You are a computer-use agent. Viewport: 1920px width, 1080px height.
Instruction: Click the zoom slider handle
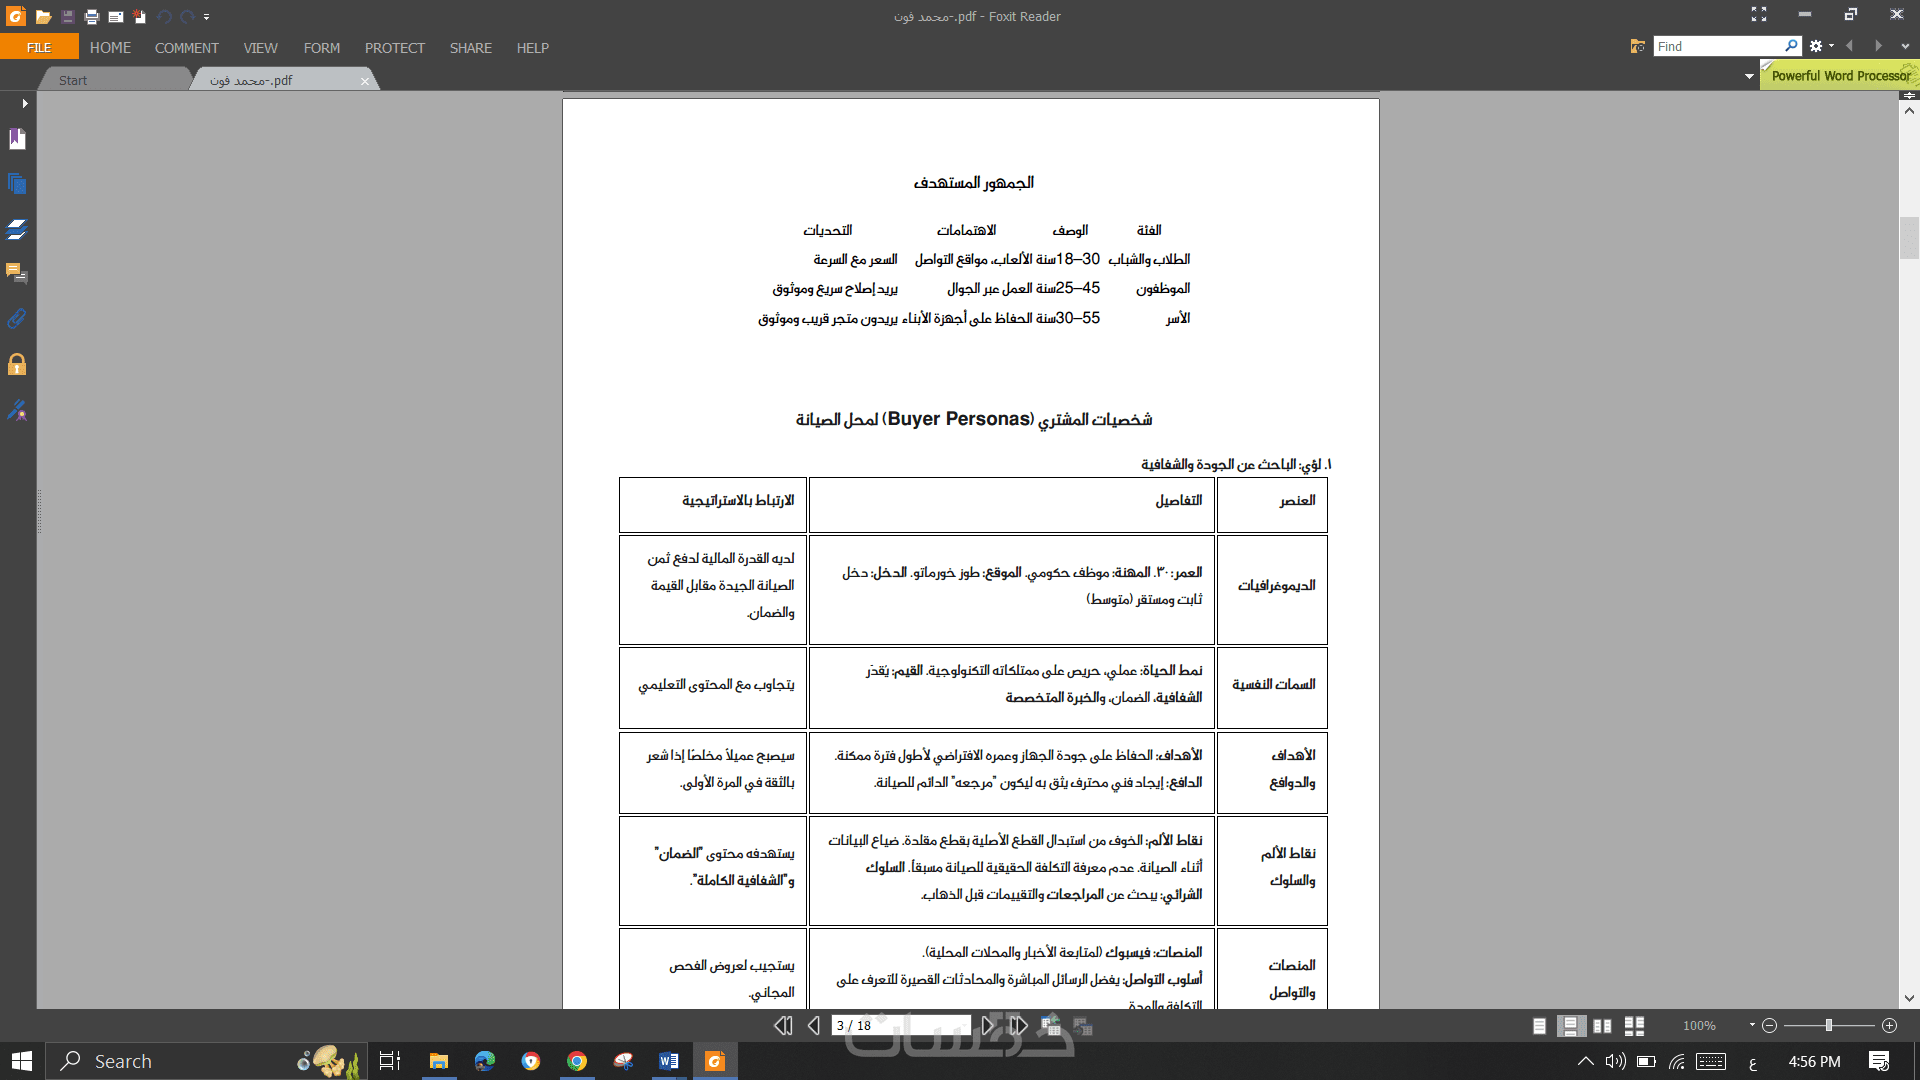1828,1026
